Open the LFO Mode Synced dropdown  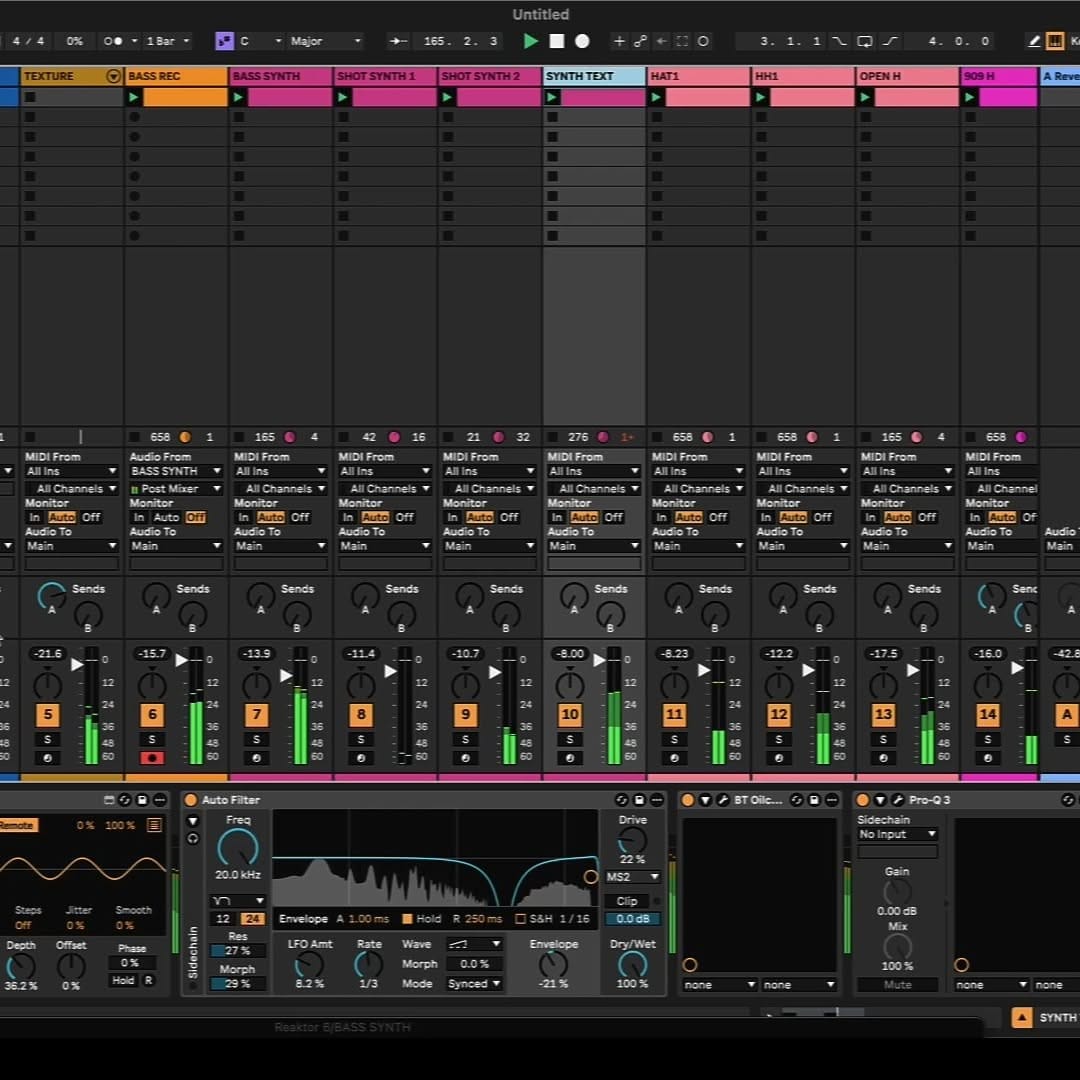coord(474,984)
